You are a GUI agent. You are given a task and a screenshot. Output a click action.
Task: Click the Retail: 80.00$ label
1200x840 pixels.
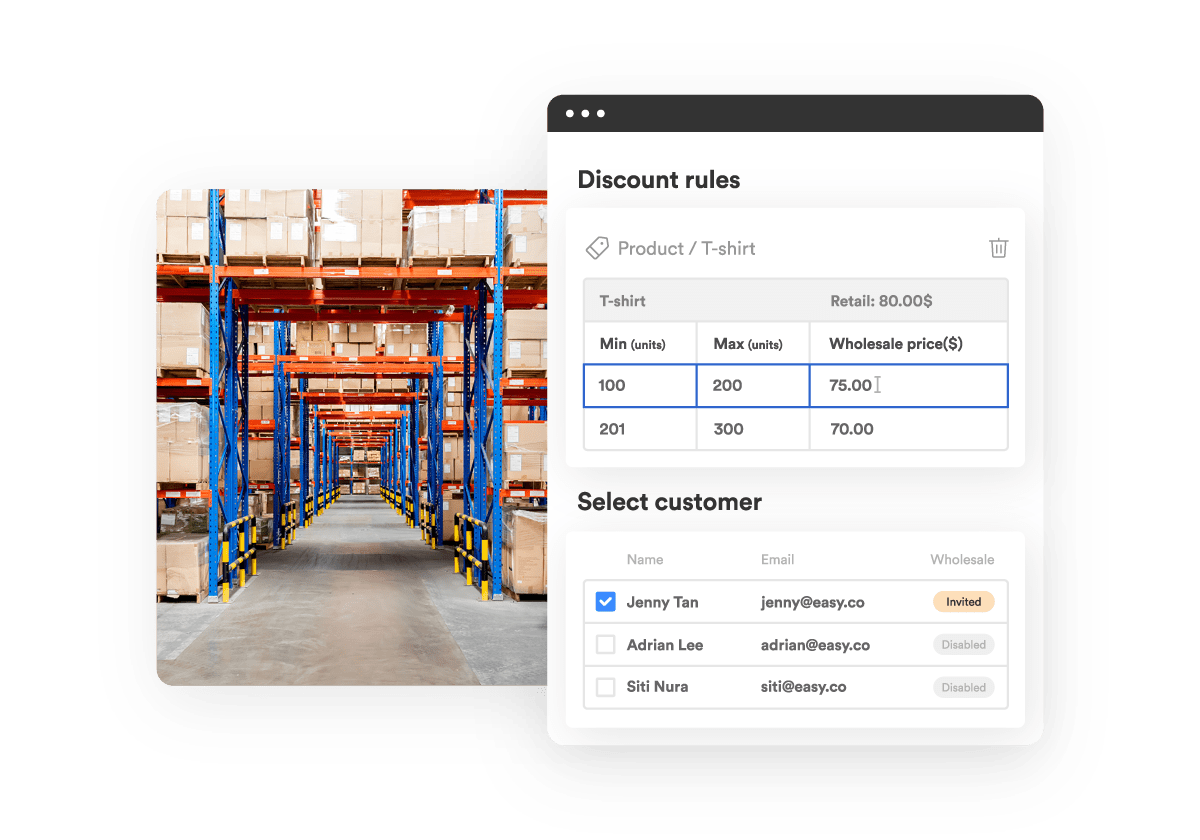(x=881, y=301)
